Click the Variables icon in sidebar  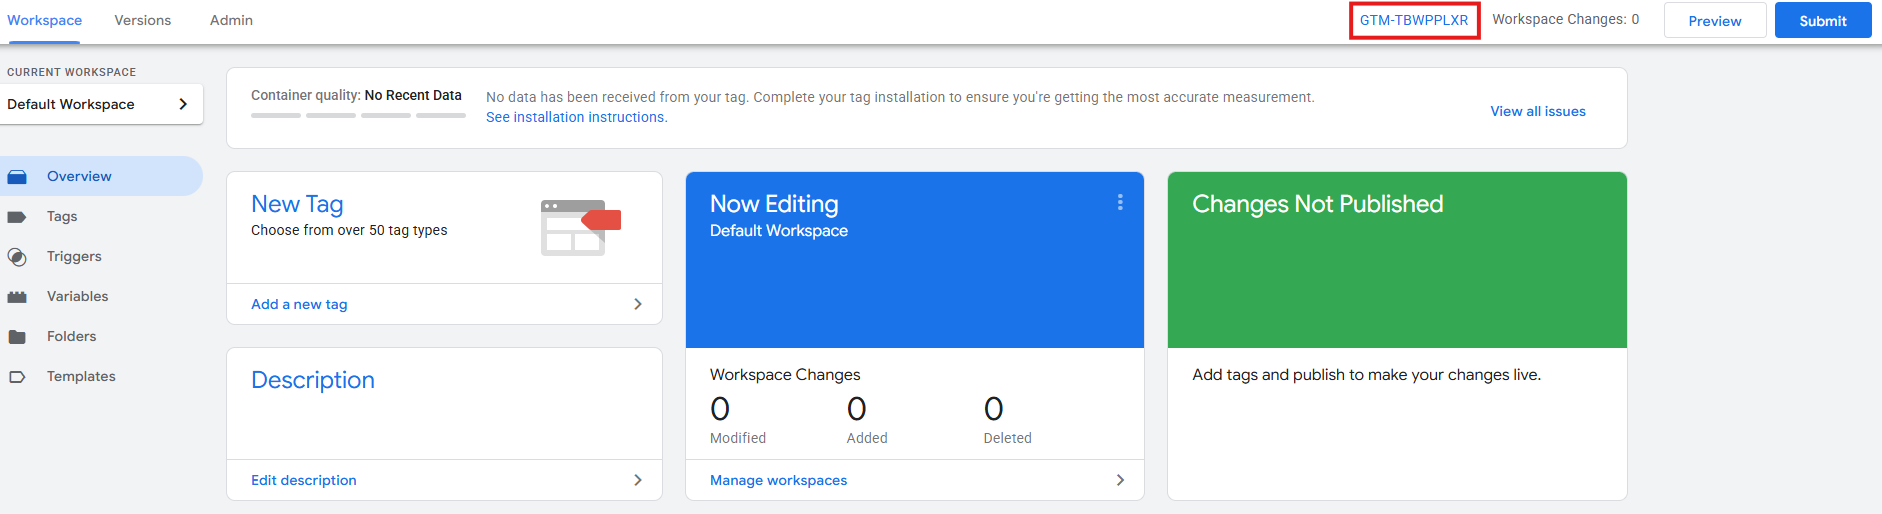(17, 297)
